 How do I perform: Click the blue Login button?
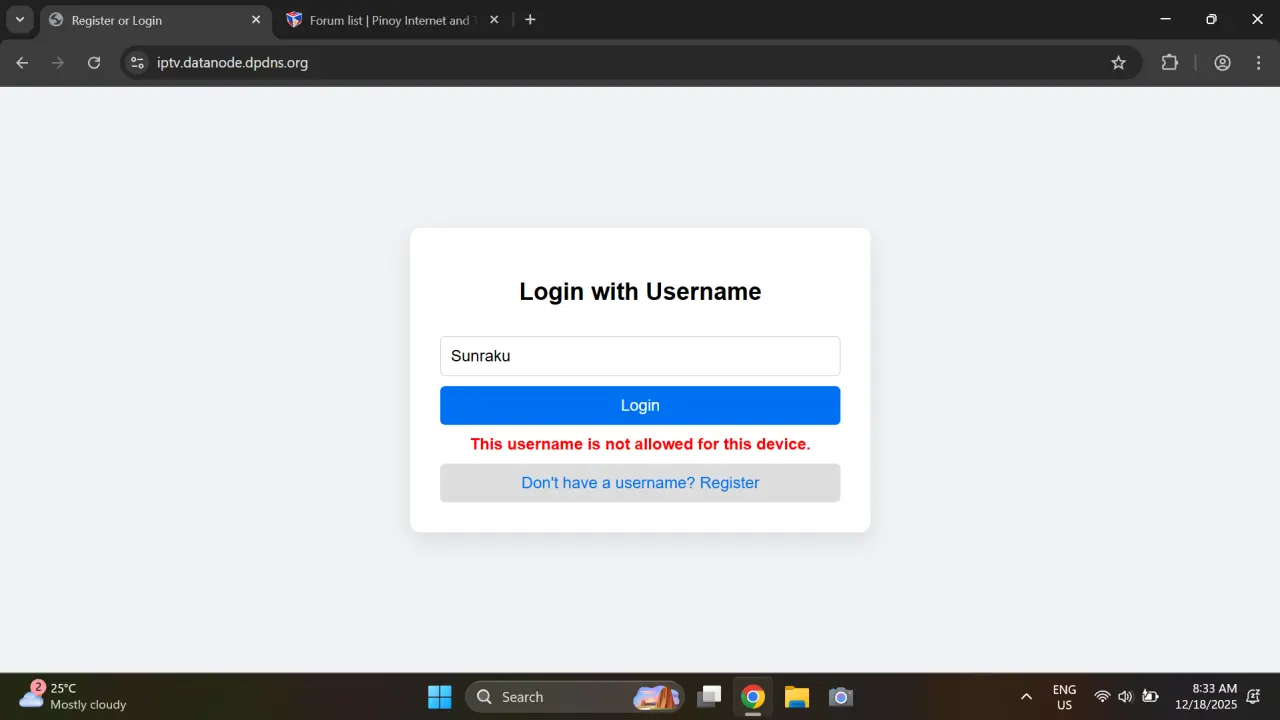(640, 405)
